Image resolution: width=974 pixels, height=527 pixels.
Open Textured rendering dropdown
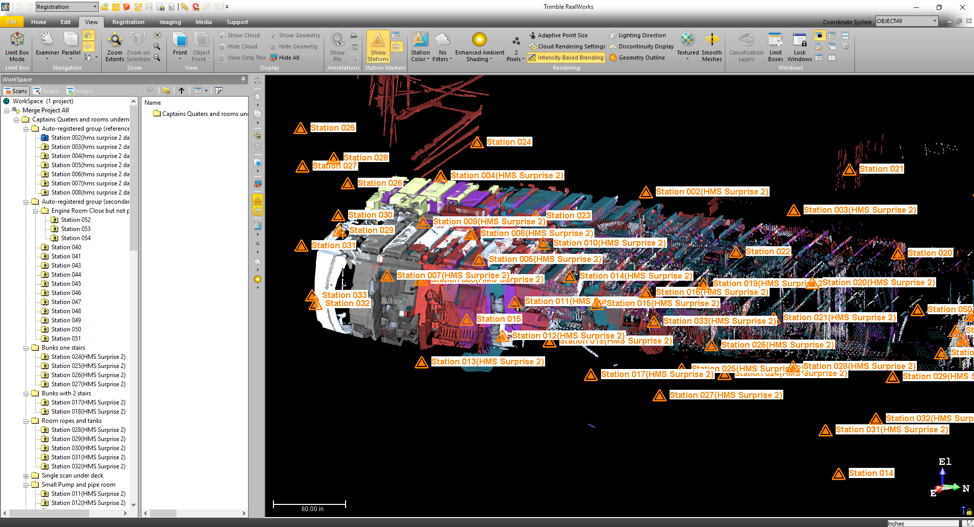pos(687,47)
